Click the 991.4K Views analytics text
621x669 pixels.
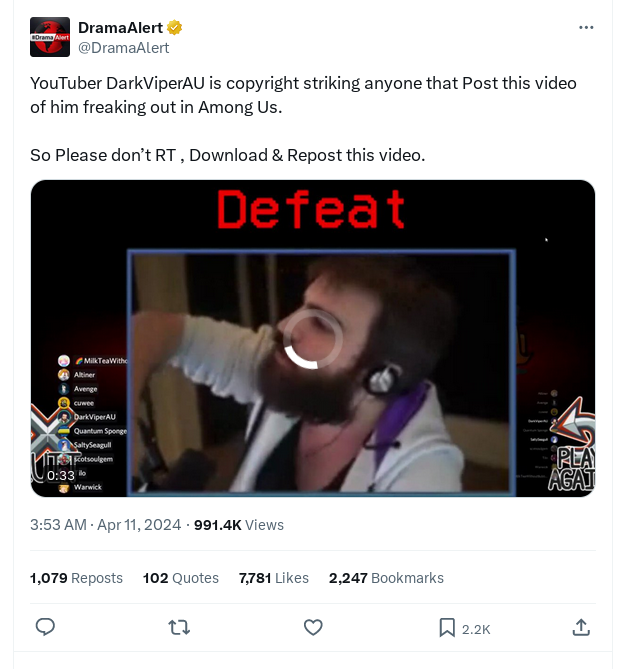239,525
